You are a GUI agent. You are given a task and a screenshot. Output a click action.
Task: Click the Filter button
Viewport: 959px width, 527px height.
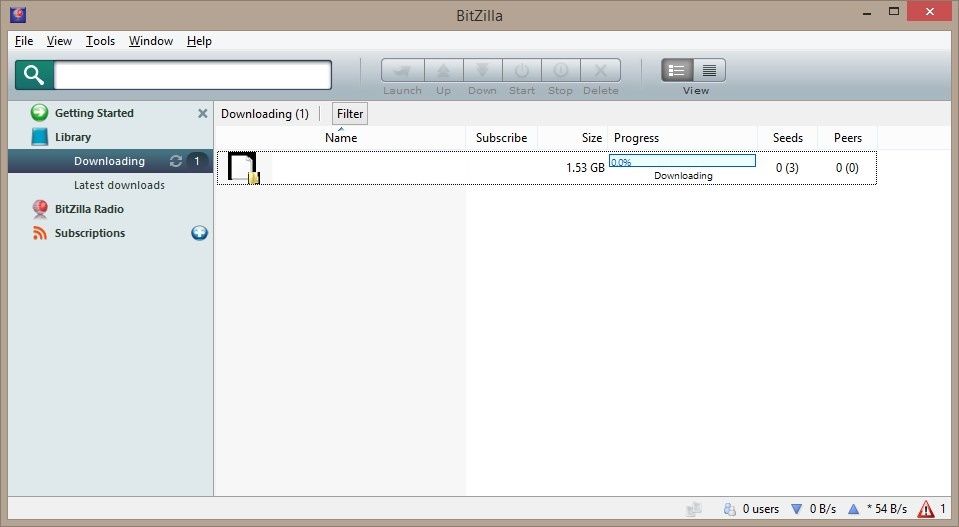350,114
